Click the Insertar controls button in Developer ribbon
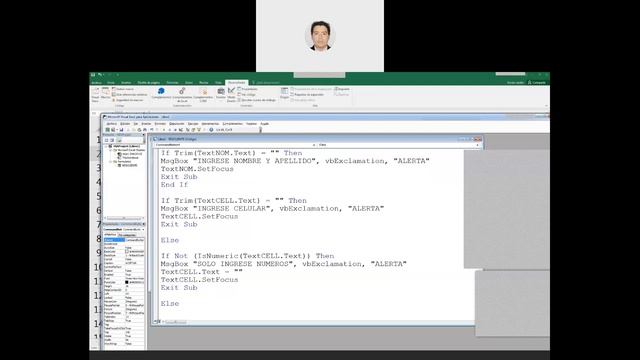This screenshot has width=640, height=360. [221, 93]
